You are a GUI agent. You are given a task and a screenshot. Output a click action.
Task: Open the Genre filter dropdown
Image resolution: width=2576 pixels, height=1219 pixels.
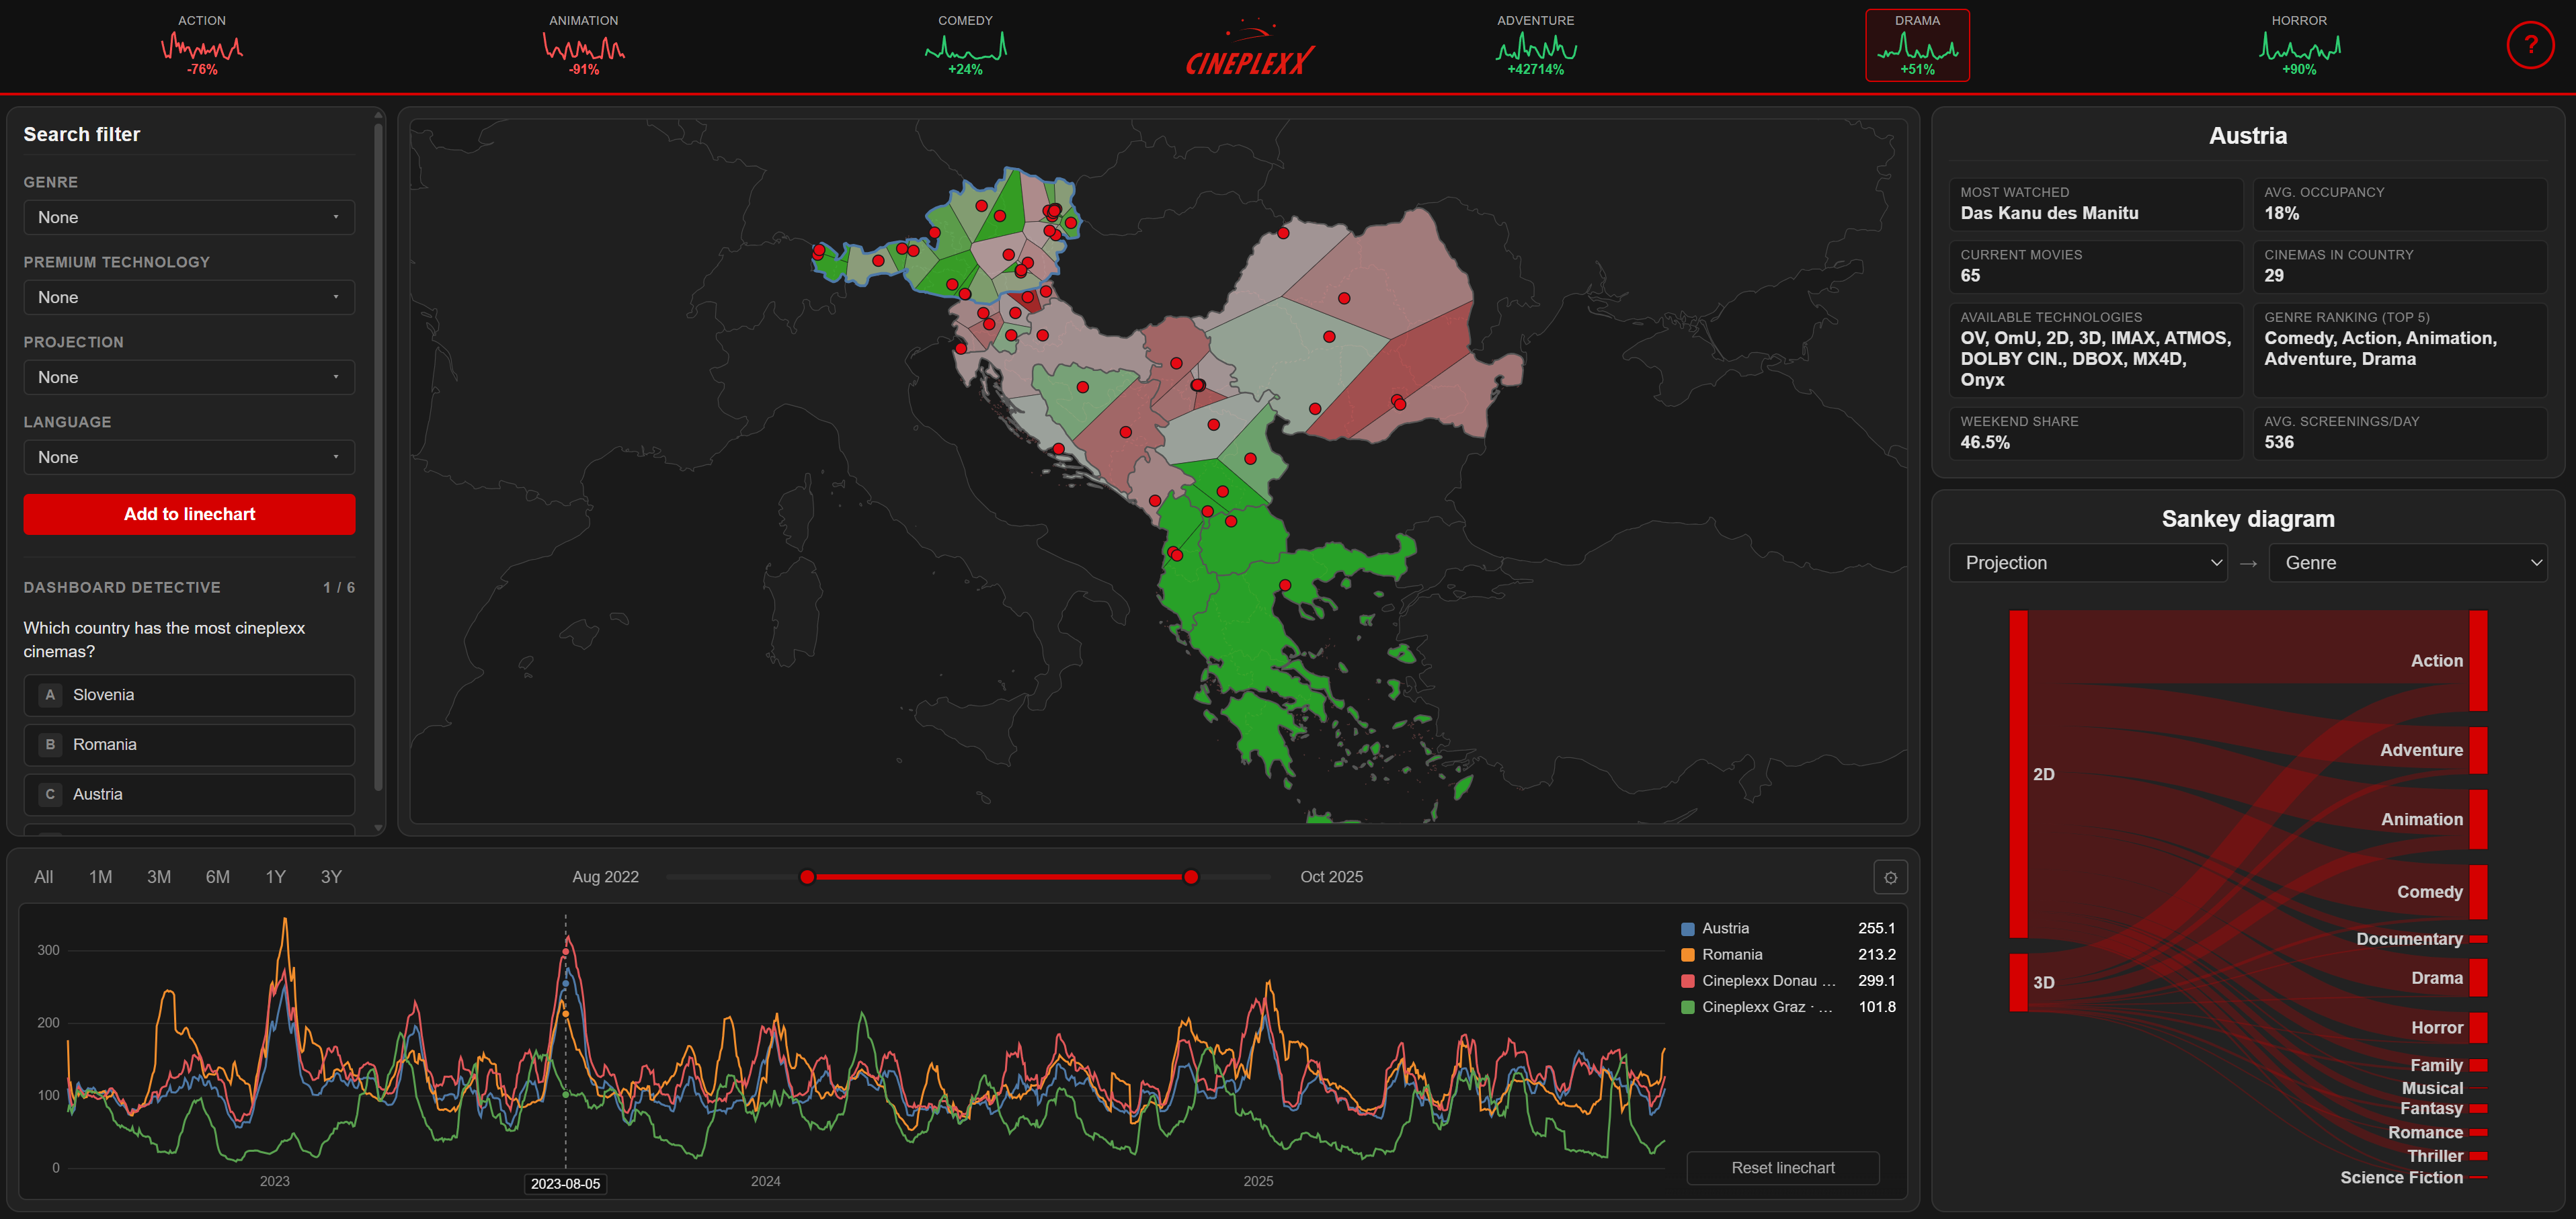[x=189, y=217]
